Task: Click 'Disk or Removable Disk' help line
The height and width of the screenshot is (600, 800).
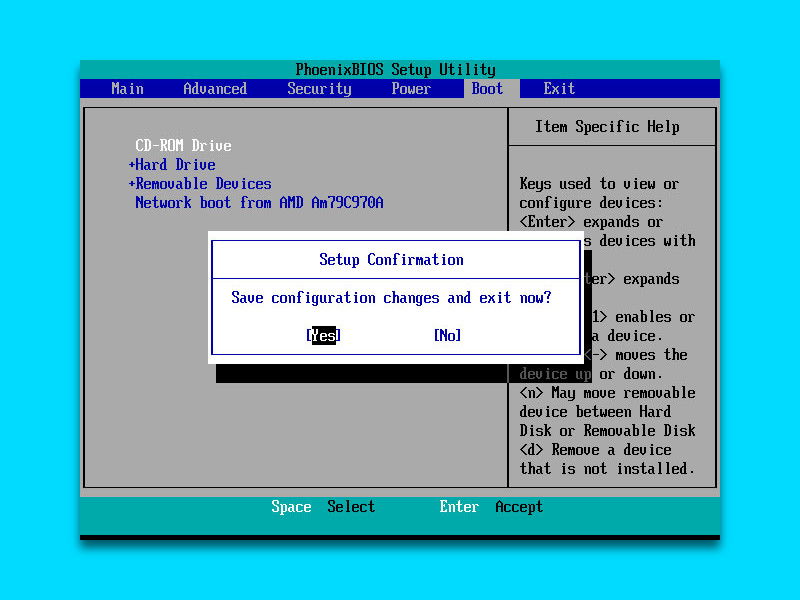Action: pos(607,431)
